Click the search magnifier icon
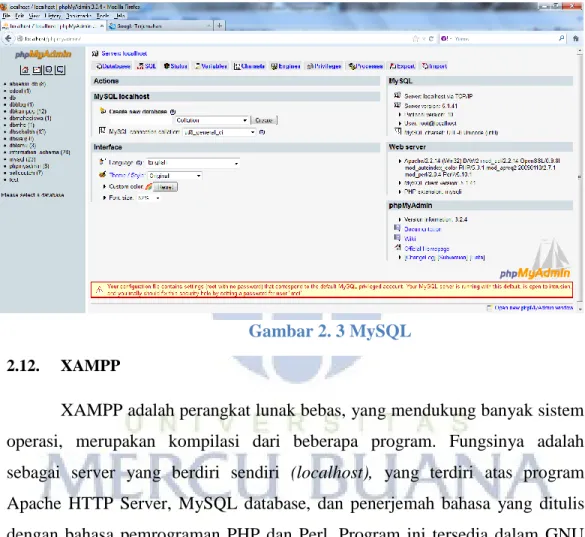The height and width of the screenshot is (537, 585). point(561,38)
